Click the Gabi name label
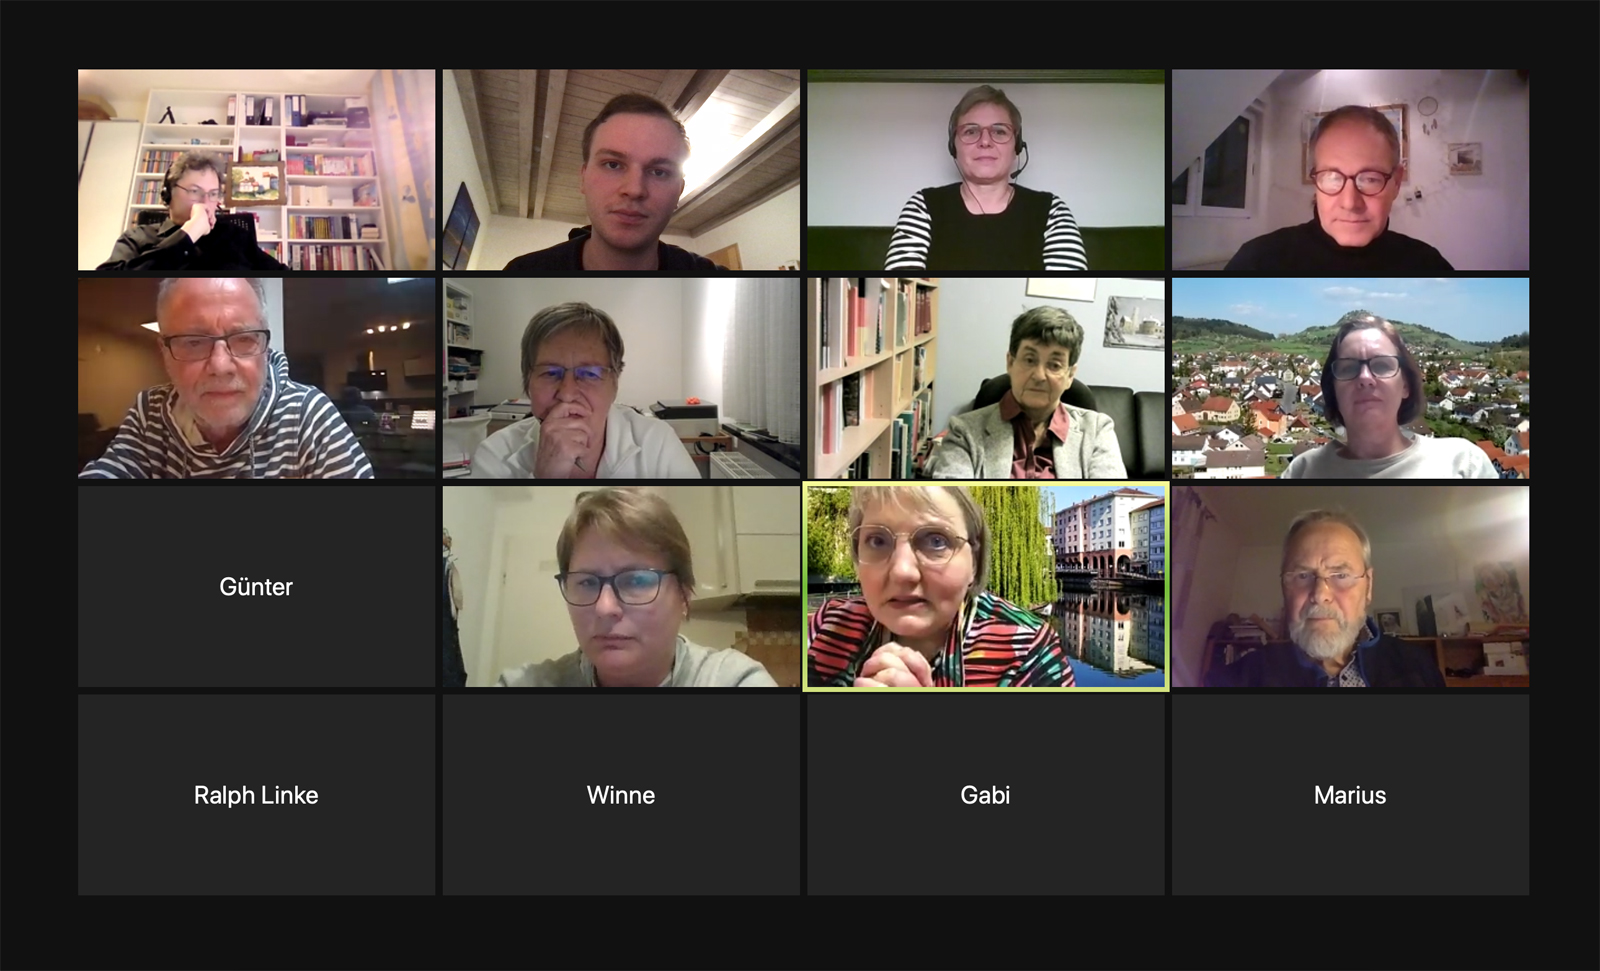 985,795
